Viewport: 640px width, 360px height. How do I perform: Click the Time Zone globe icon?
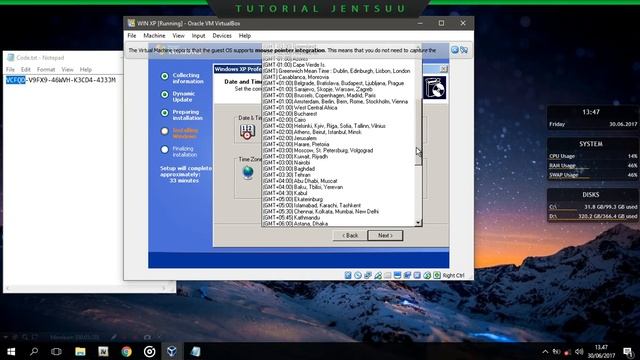coord(248,172)
